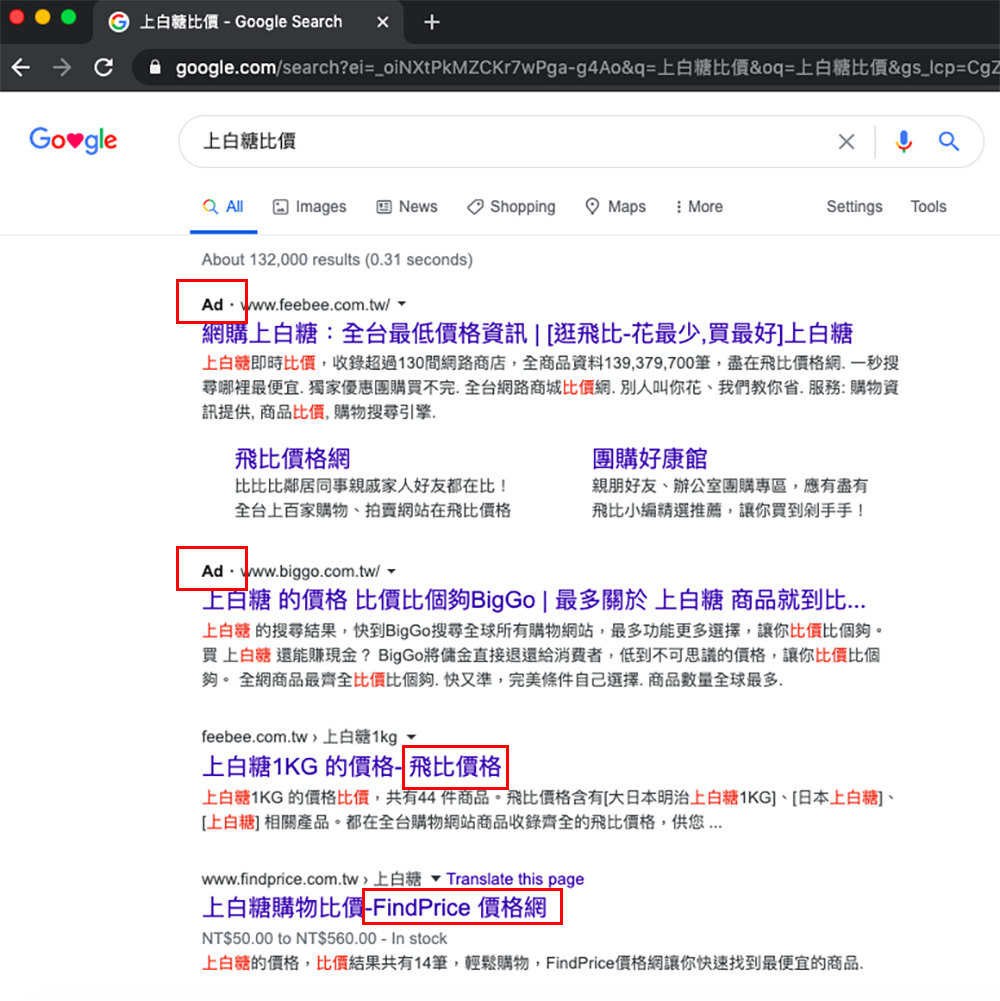The width and height of the screenshot is (1000, 1001).
Task: Click the browser back arrow
Action: coord(21,68)
